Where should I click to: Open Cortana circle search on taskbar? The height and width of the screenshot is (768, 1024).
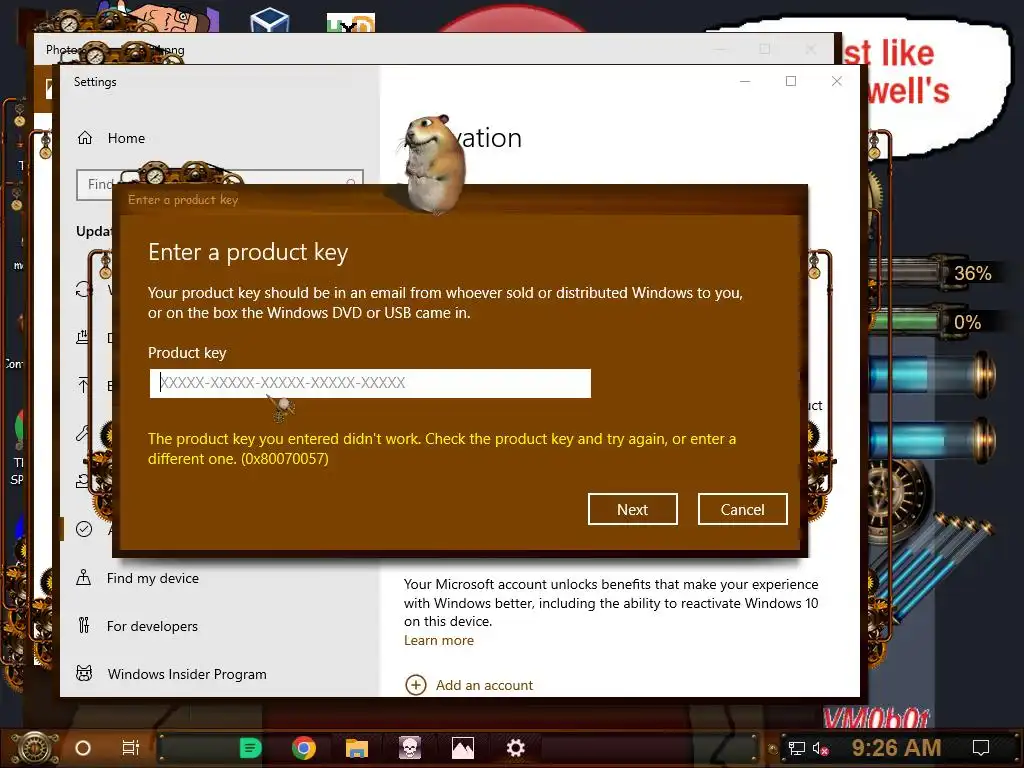(83, 748)
